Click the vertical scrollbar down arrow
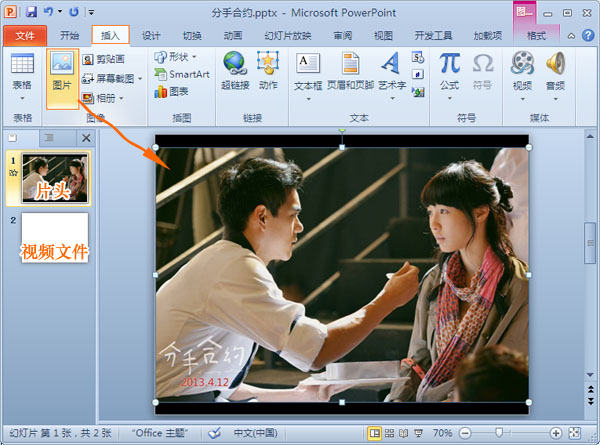 coord(590,374)
